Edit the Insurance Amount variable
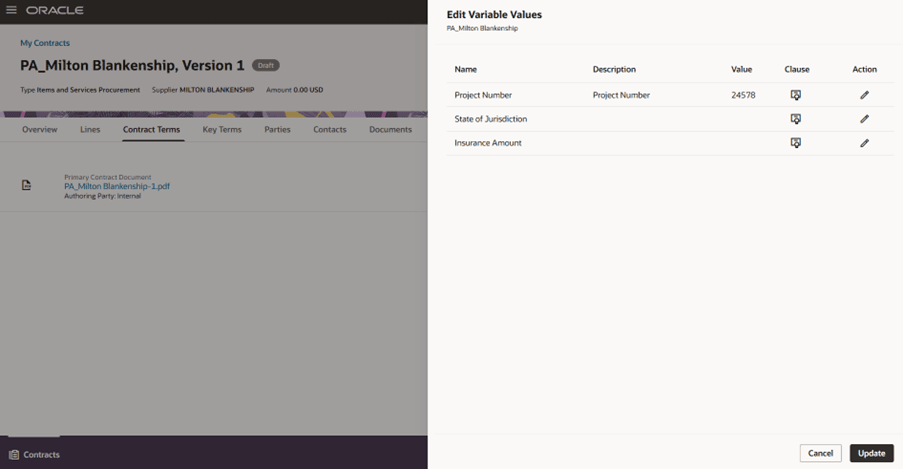Screen dimensions: 903x469 coord(864,143)
